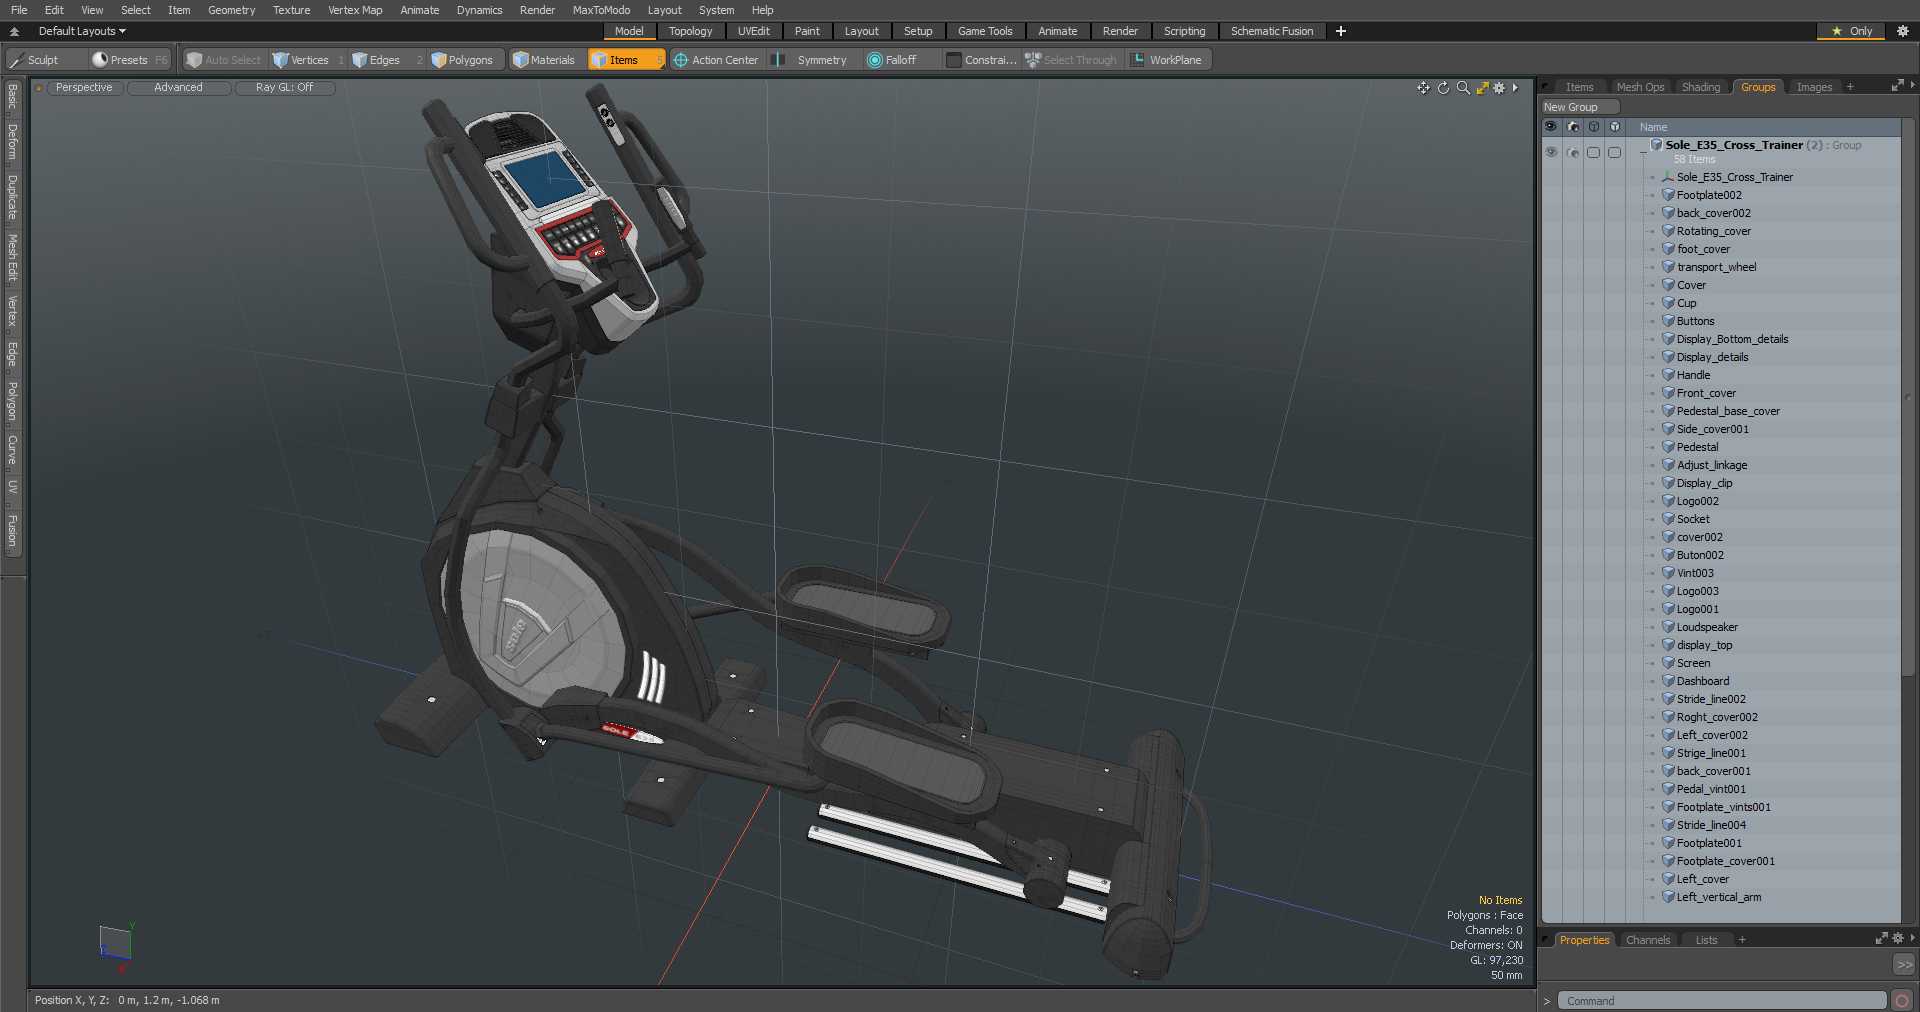Toggle render state of the Sole_E35_Cross_Trainer group
Viewport: 1920px width, 1012px height.
point(1573,152)
